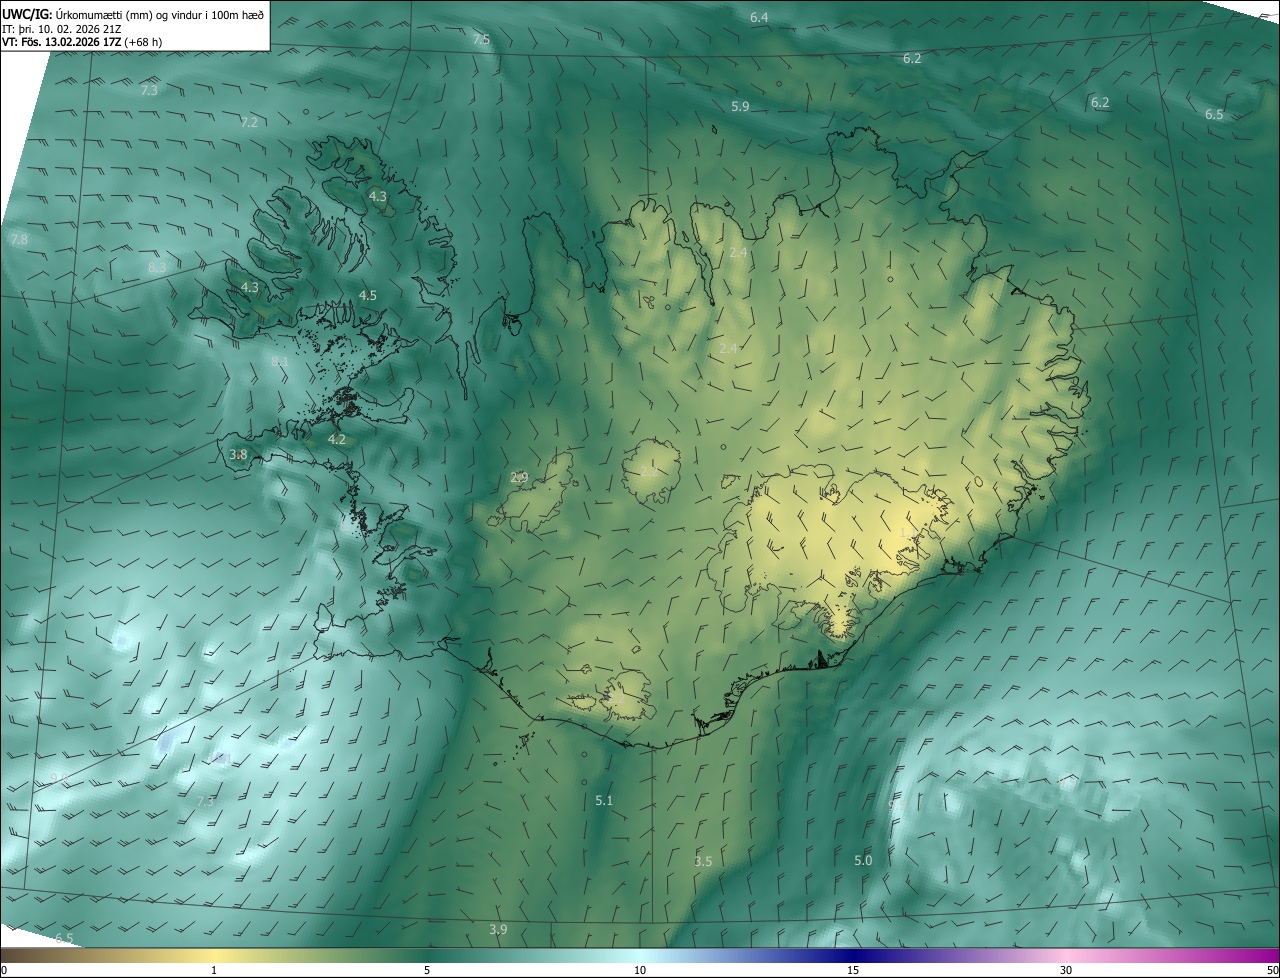Click the 4.5 value label in the Westfjords
1280x978 pixels.
[x=368, y=295]
